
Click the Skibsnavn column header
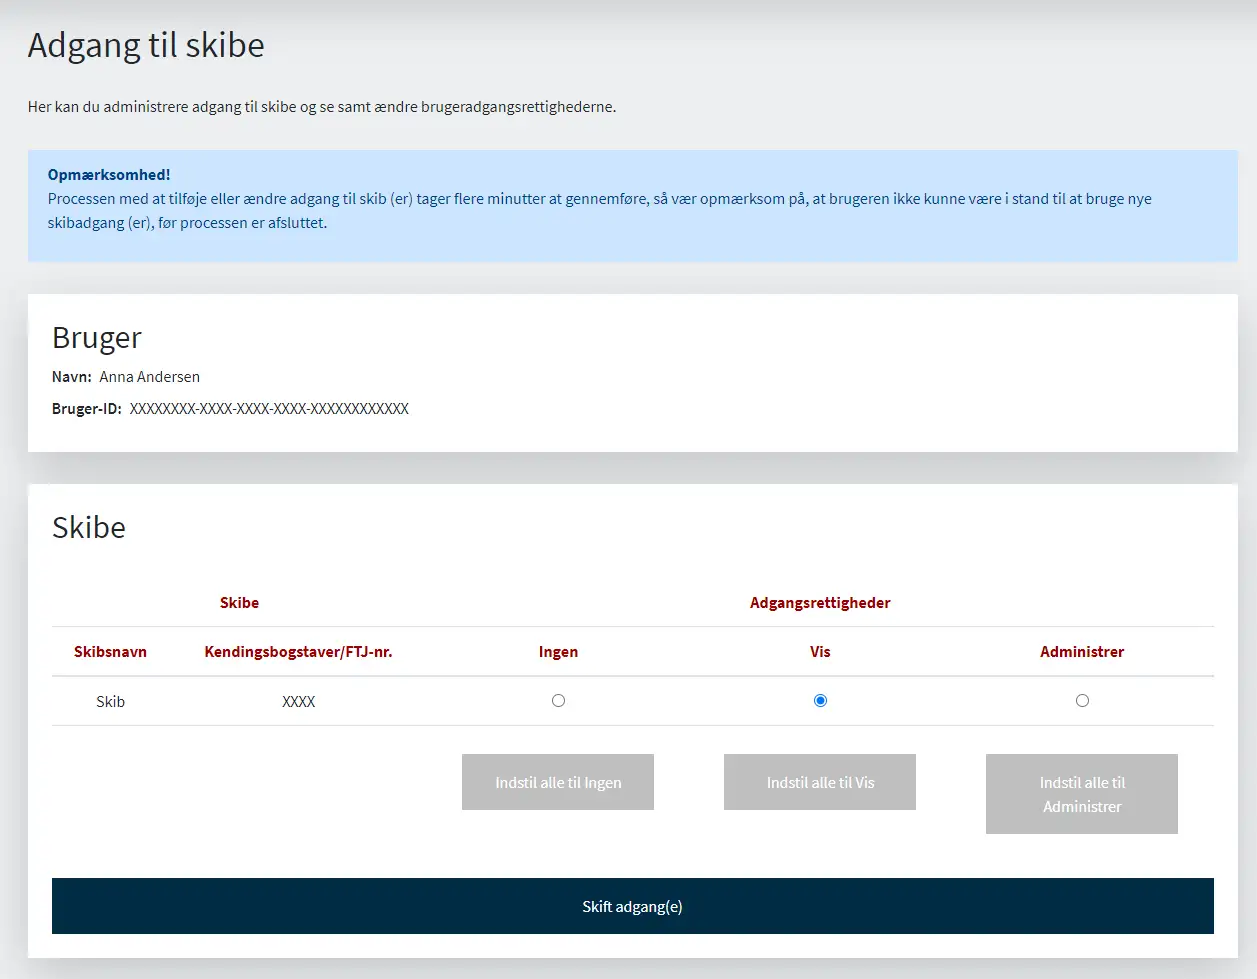click(110, 652)
